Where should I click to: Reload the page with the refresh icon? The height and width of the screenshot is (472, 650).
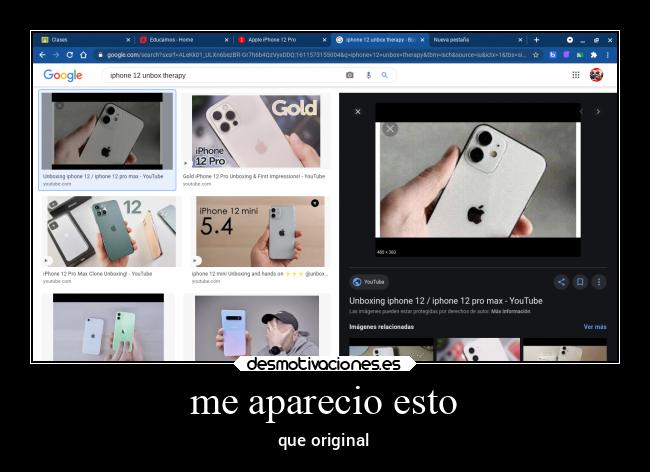[x=70, y=55]
